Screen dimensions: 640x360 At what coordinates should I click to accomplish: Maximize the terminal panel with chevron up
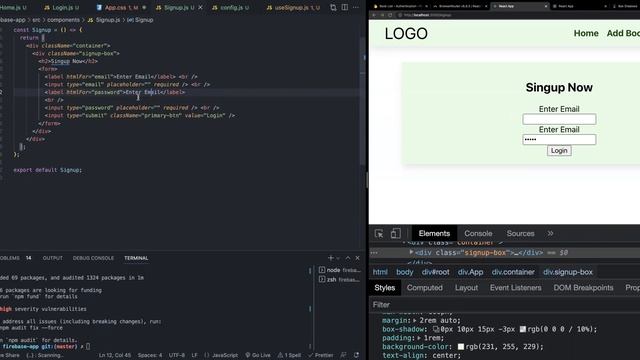coord(348,258)
